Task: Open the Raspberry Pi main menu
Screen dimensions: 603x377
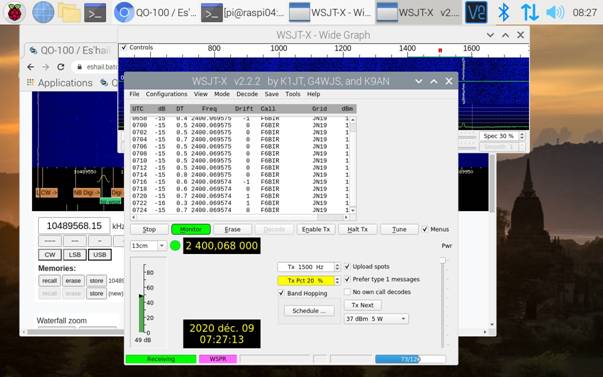Action: [x=14, y=12]
